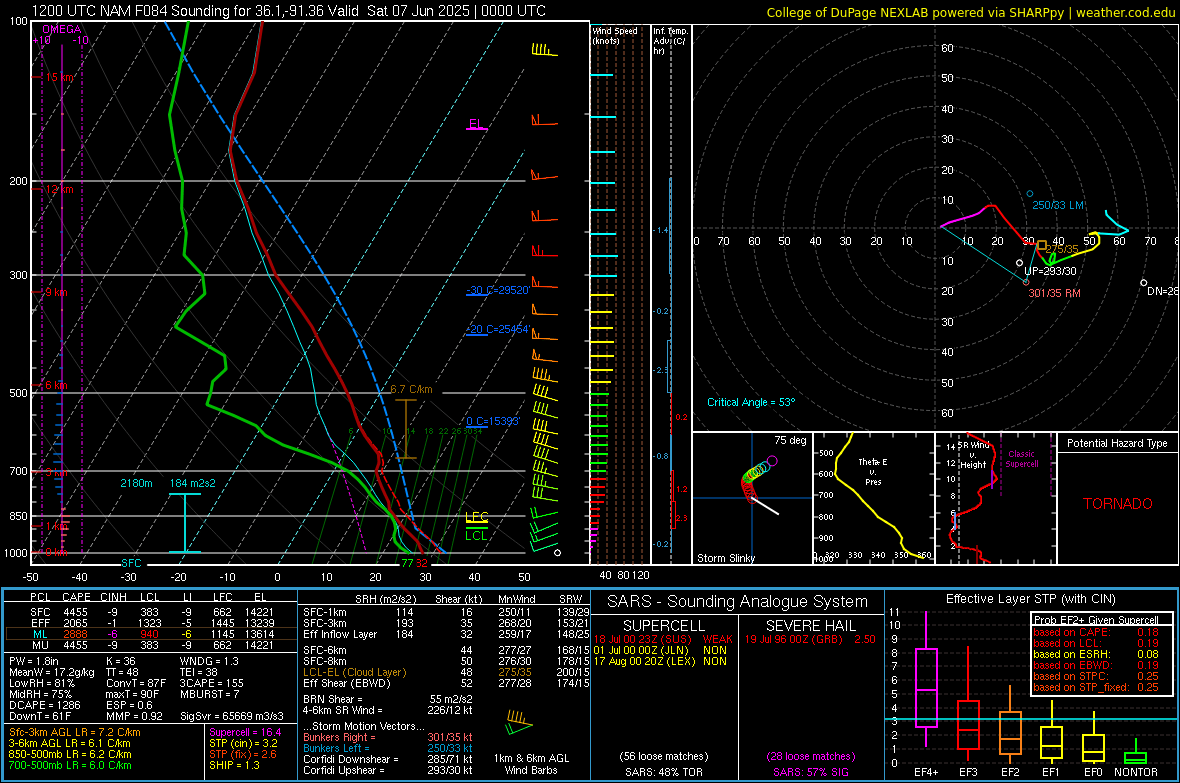
Task: Click the orange 275/35 square marker on hodograph
Action: (1042, 245)
